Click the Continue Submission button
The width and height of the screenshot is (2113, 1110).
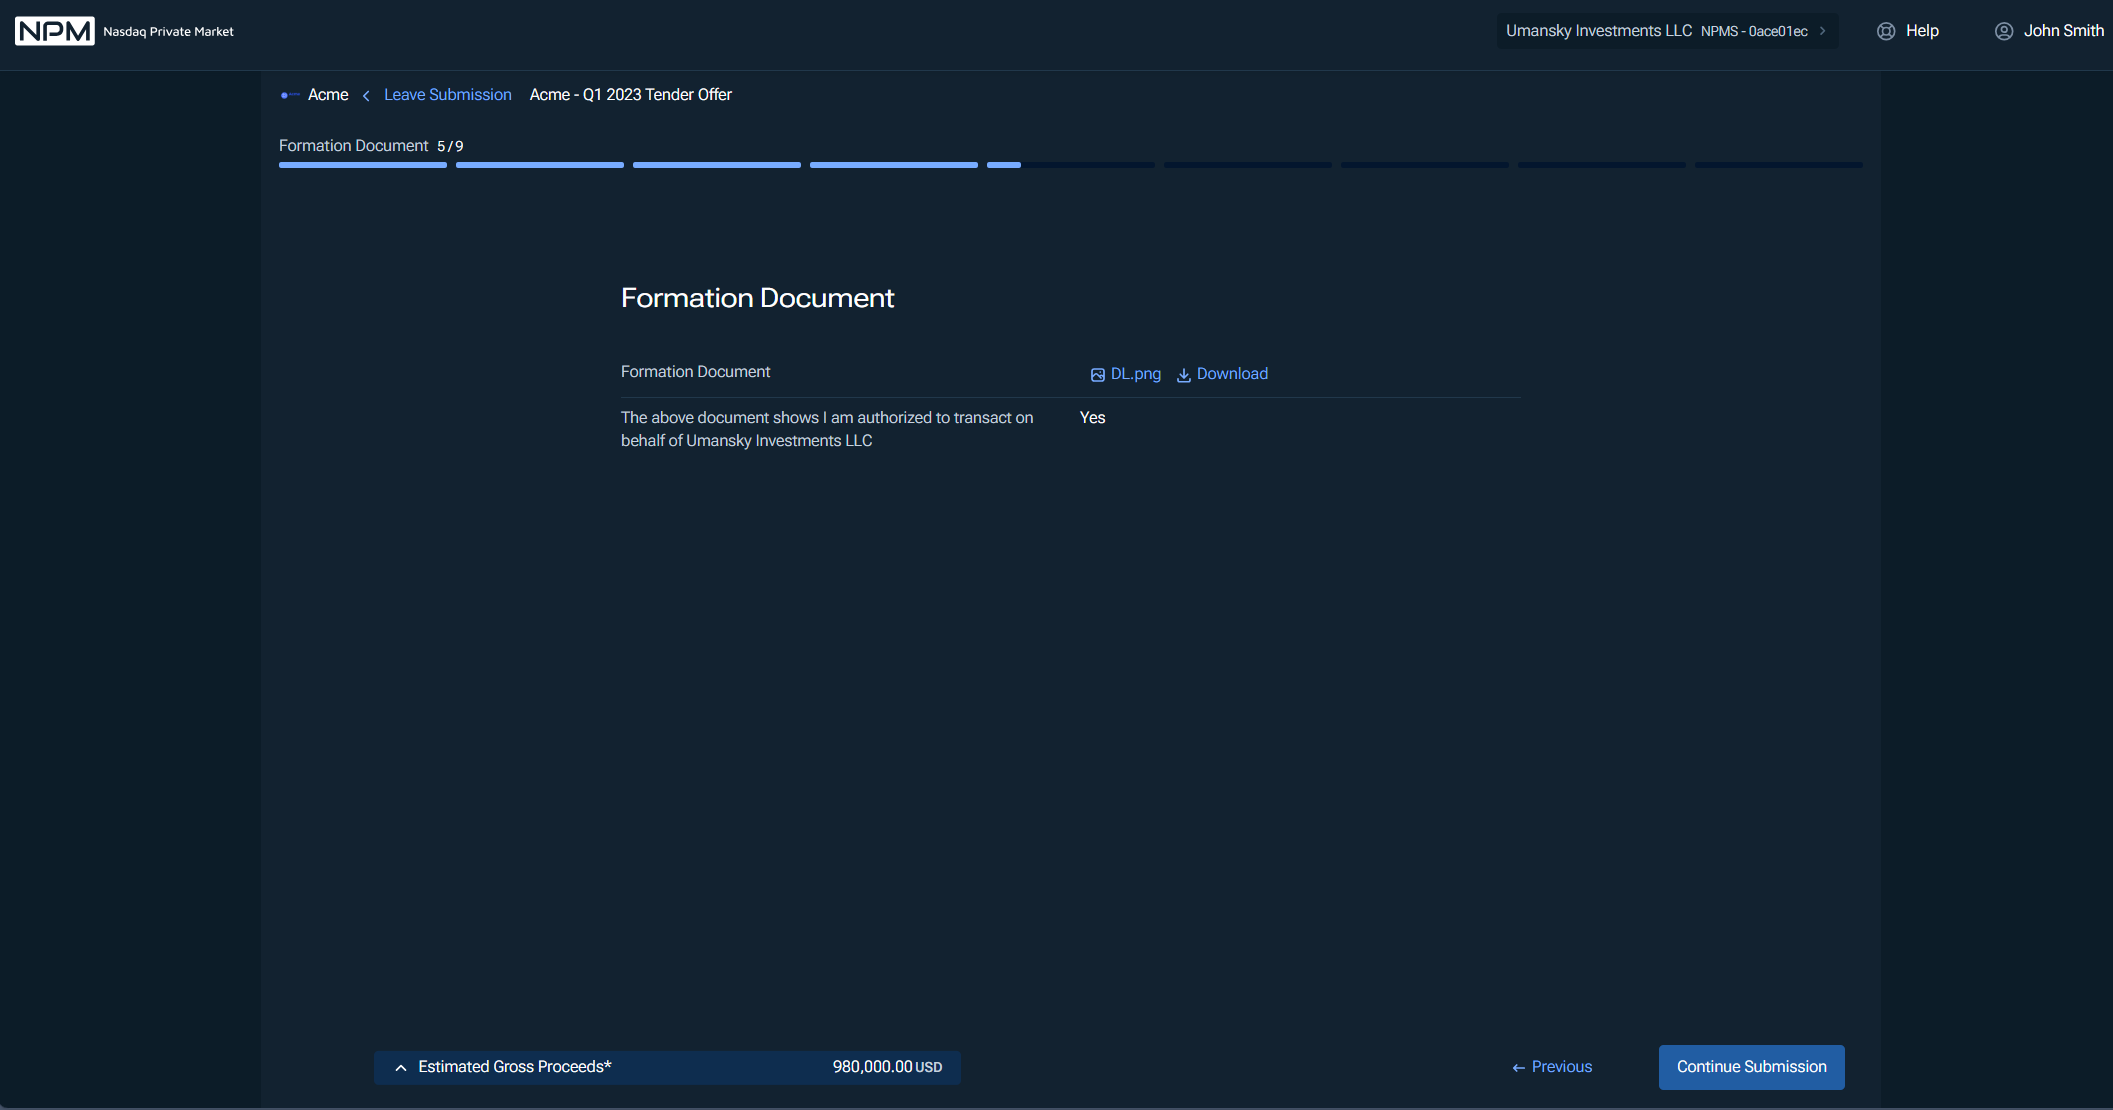[1752, 1067]
